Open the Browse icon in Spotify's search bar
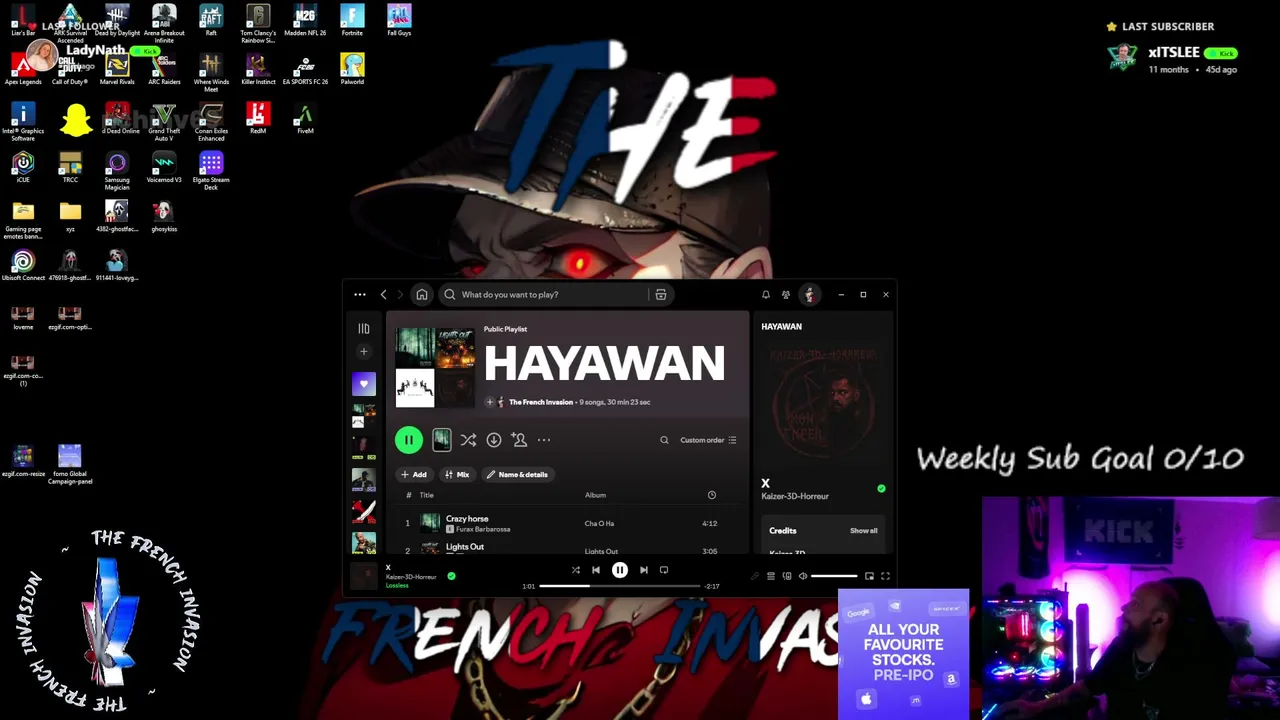This screenshot has height=720, width=1280. tap(661, 295)
